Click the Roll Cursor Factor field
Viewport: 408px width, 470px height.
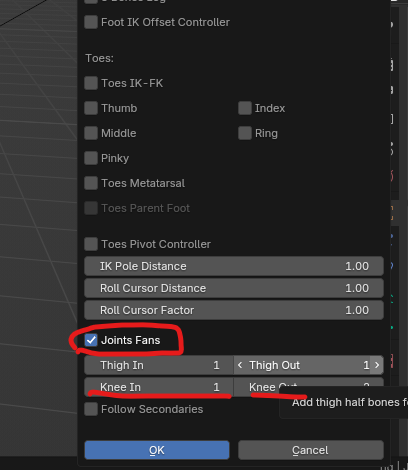pos(234,310)
